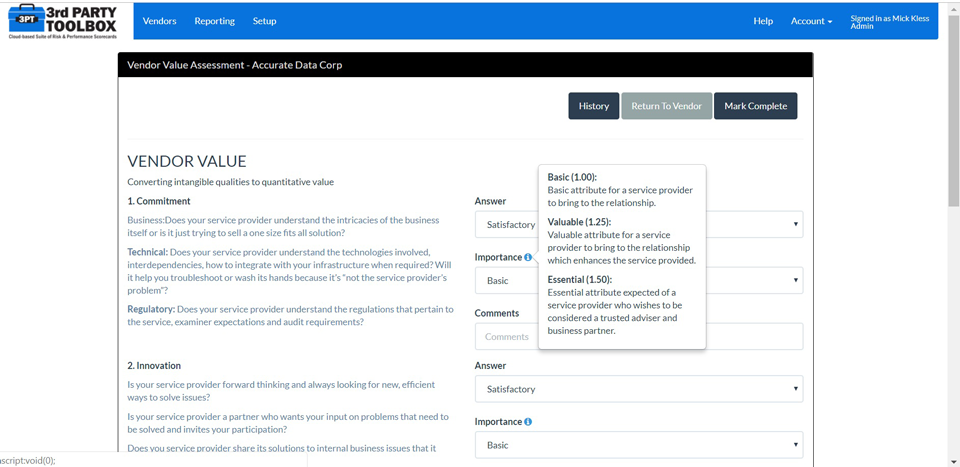960x467 pixels.
Task: Open the Setup menu
Action: [264, 21]
